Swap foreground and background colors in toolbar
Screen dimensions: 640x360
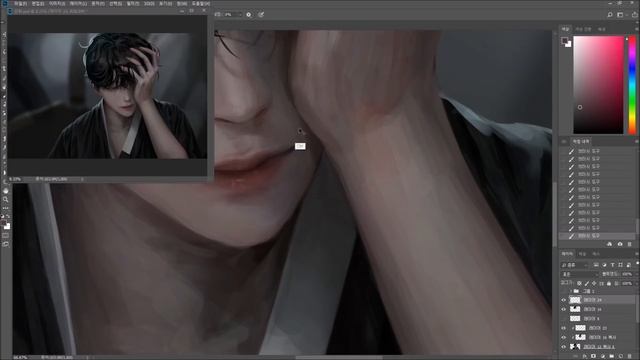[x=8, y=216]
